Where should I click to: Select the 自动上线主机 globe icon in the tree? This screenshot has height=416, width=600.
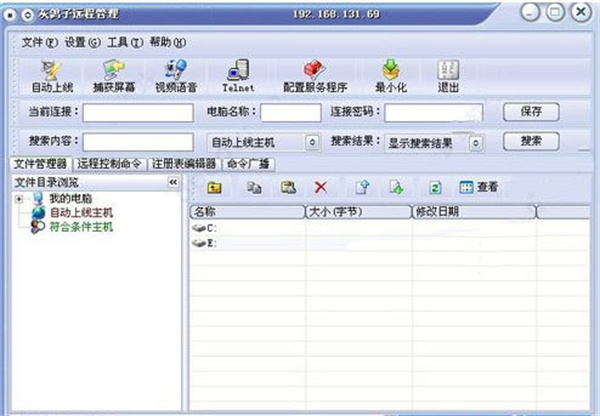point(38,212)
